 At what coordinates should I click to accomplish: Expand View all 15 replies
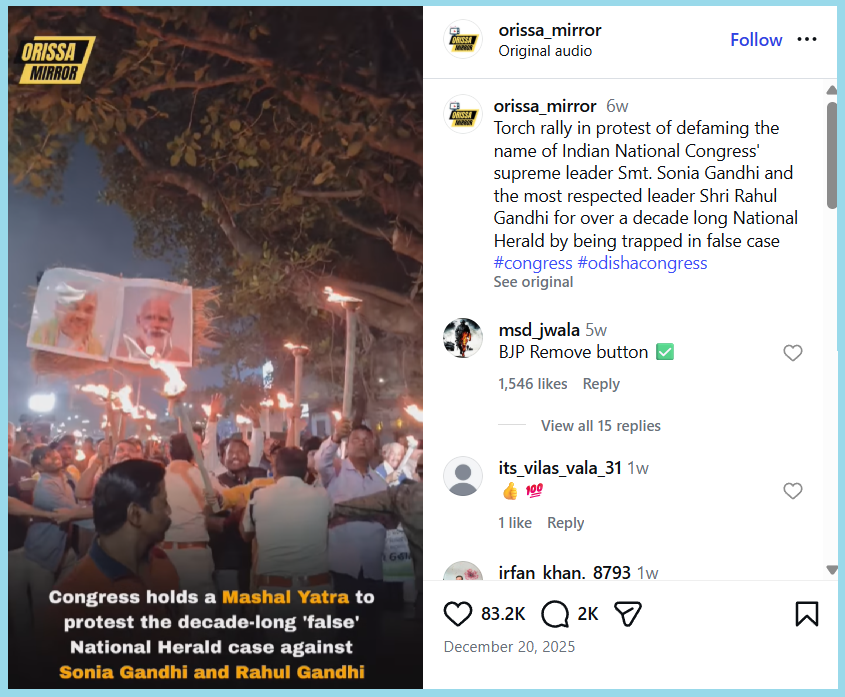(600, 426)
